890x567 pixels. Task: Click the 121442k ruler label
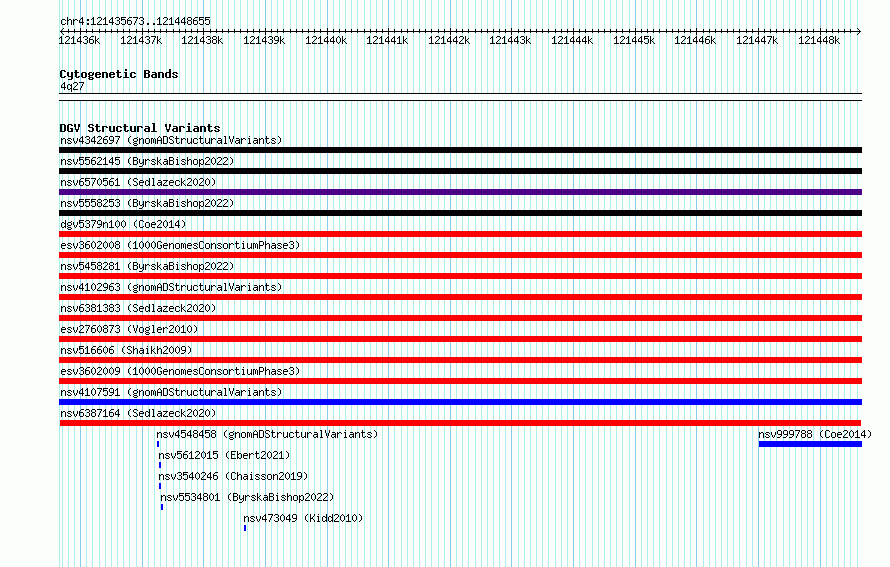449,40
